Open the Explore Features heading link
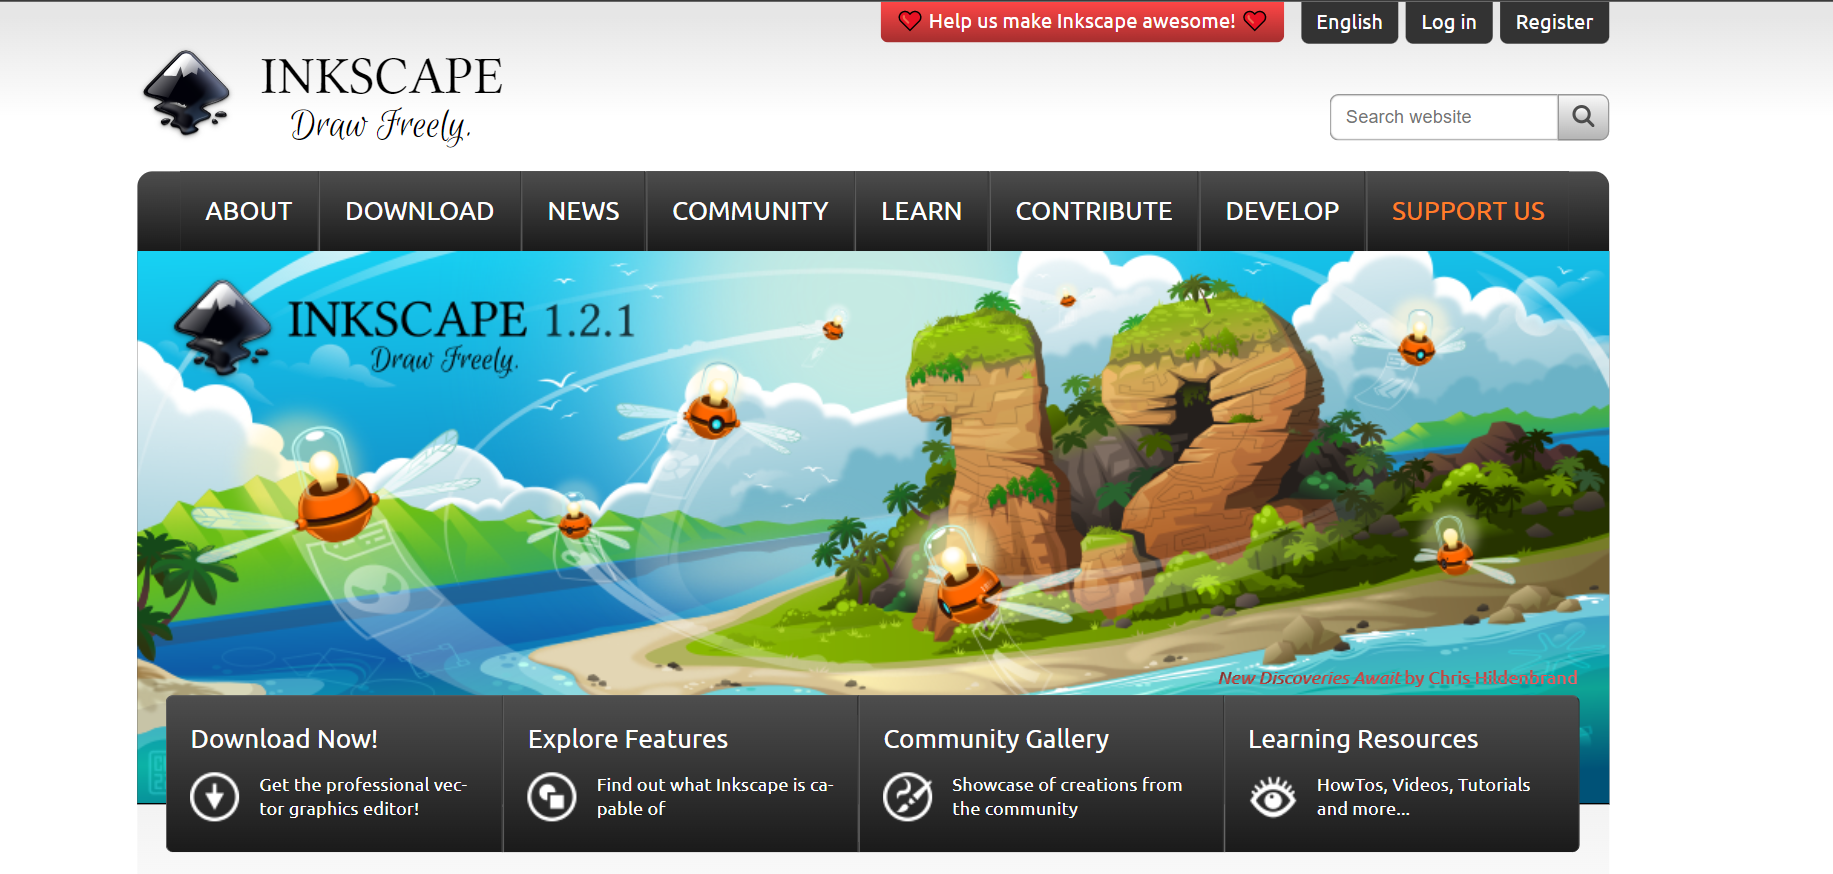The width and height of the screenshot is (1833, 874). [628, 739]
